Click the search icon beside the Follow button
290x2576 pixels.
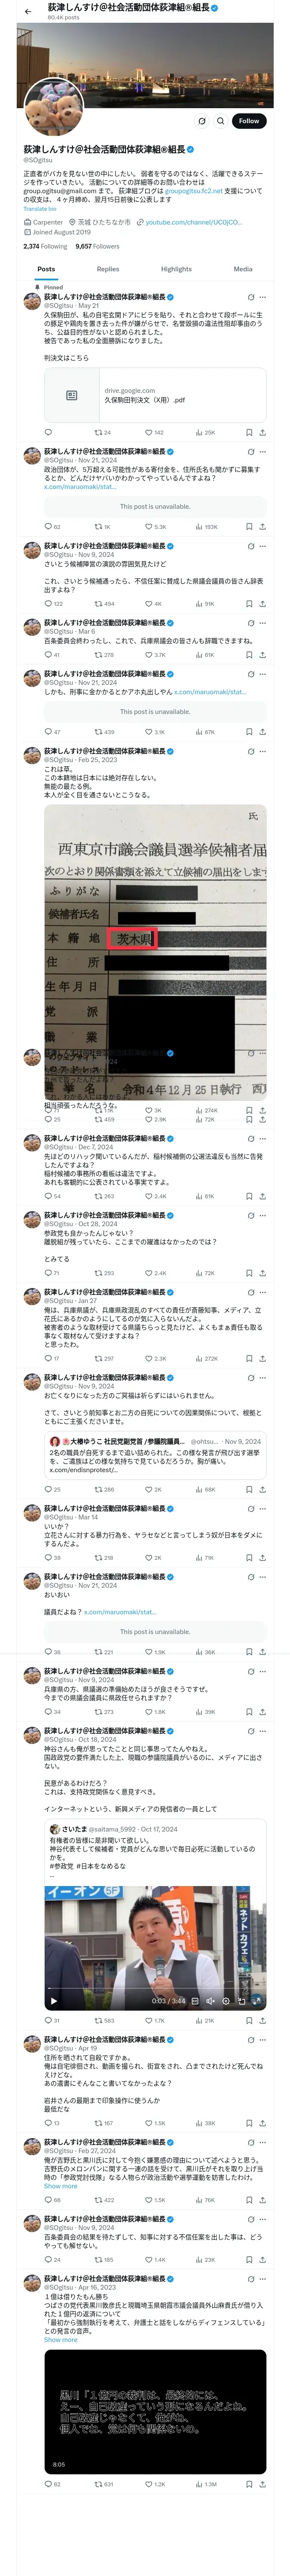coord(202,121)
